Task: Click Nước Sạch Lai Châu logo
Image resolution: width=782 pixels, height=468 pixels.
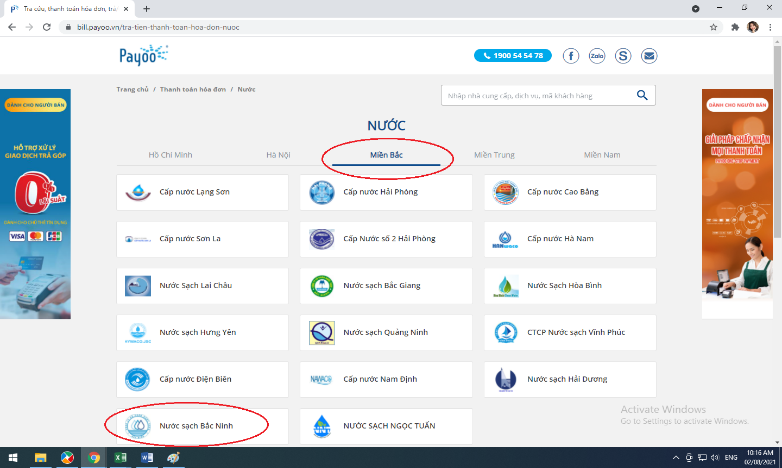Action: pyautogui.click(x=138, y=286)
